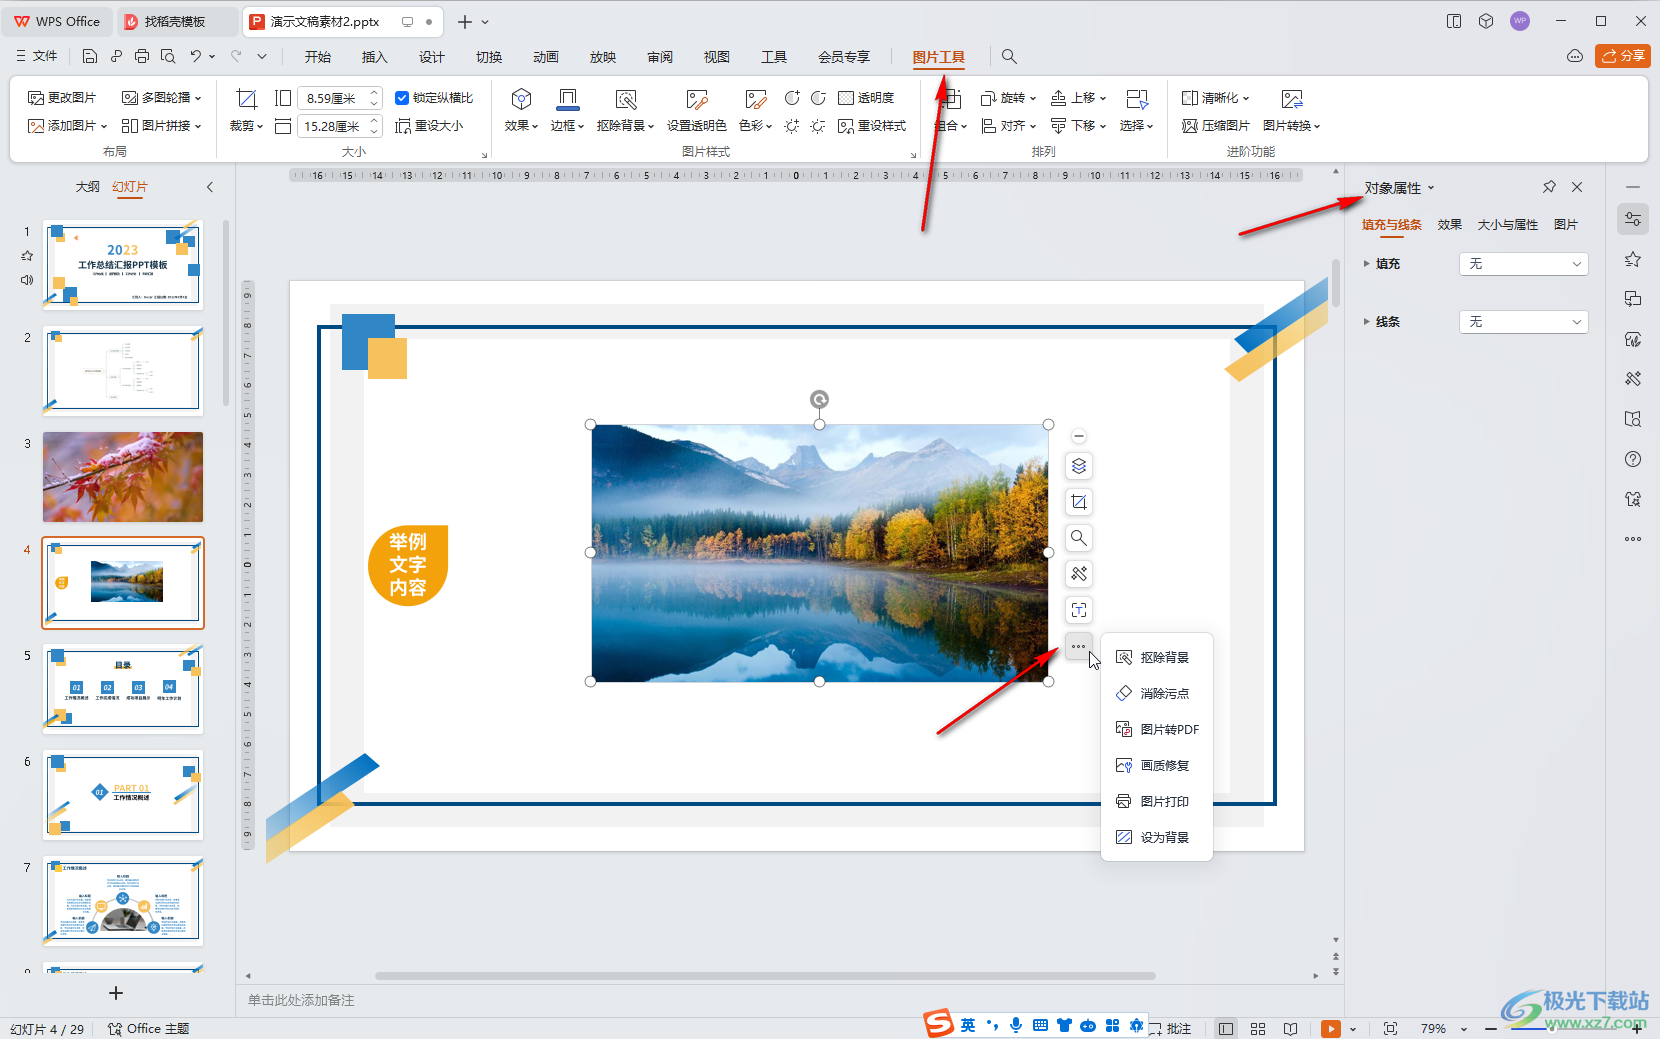Expand the line section triangle

pos(1367,322)
